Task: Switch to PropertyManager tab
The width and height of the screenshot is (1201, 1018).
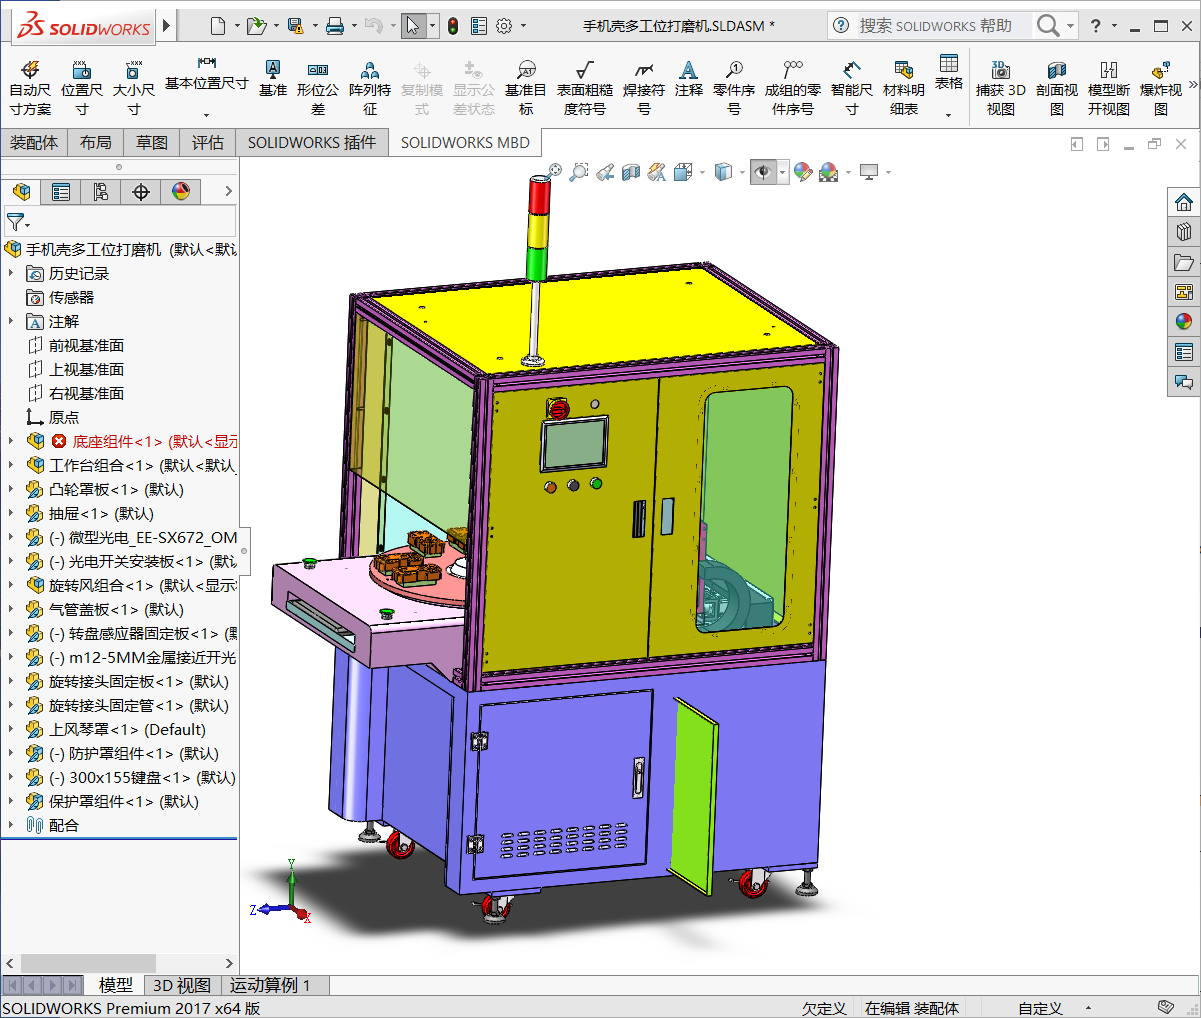Action: click(x=61, y=191)
